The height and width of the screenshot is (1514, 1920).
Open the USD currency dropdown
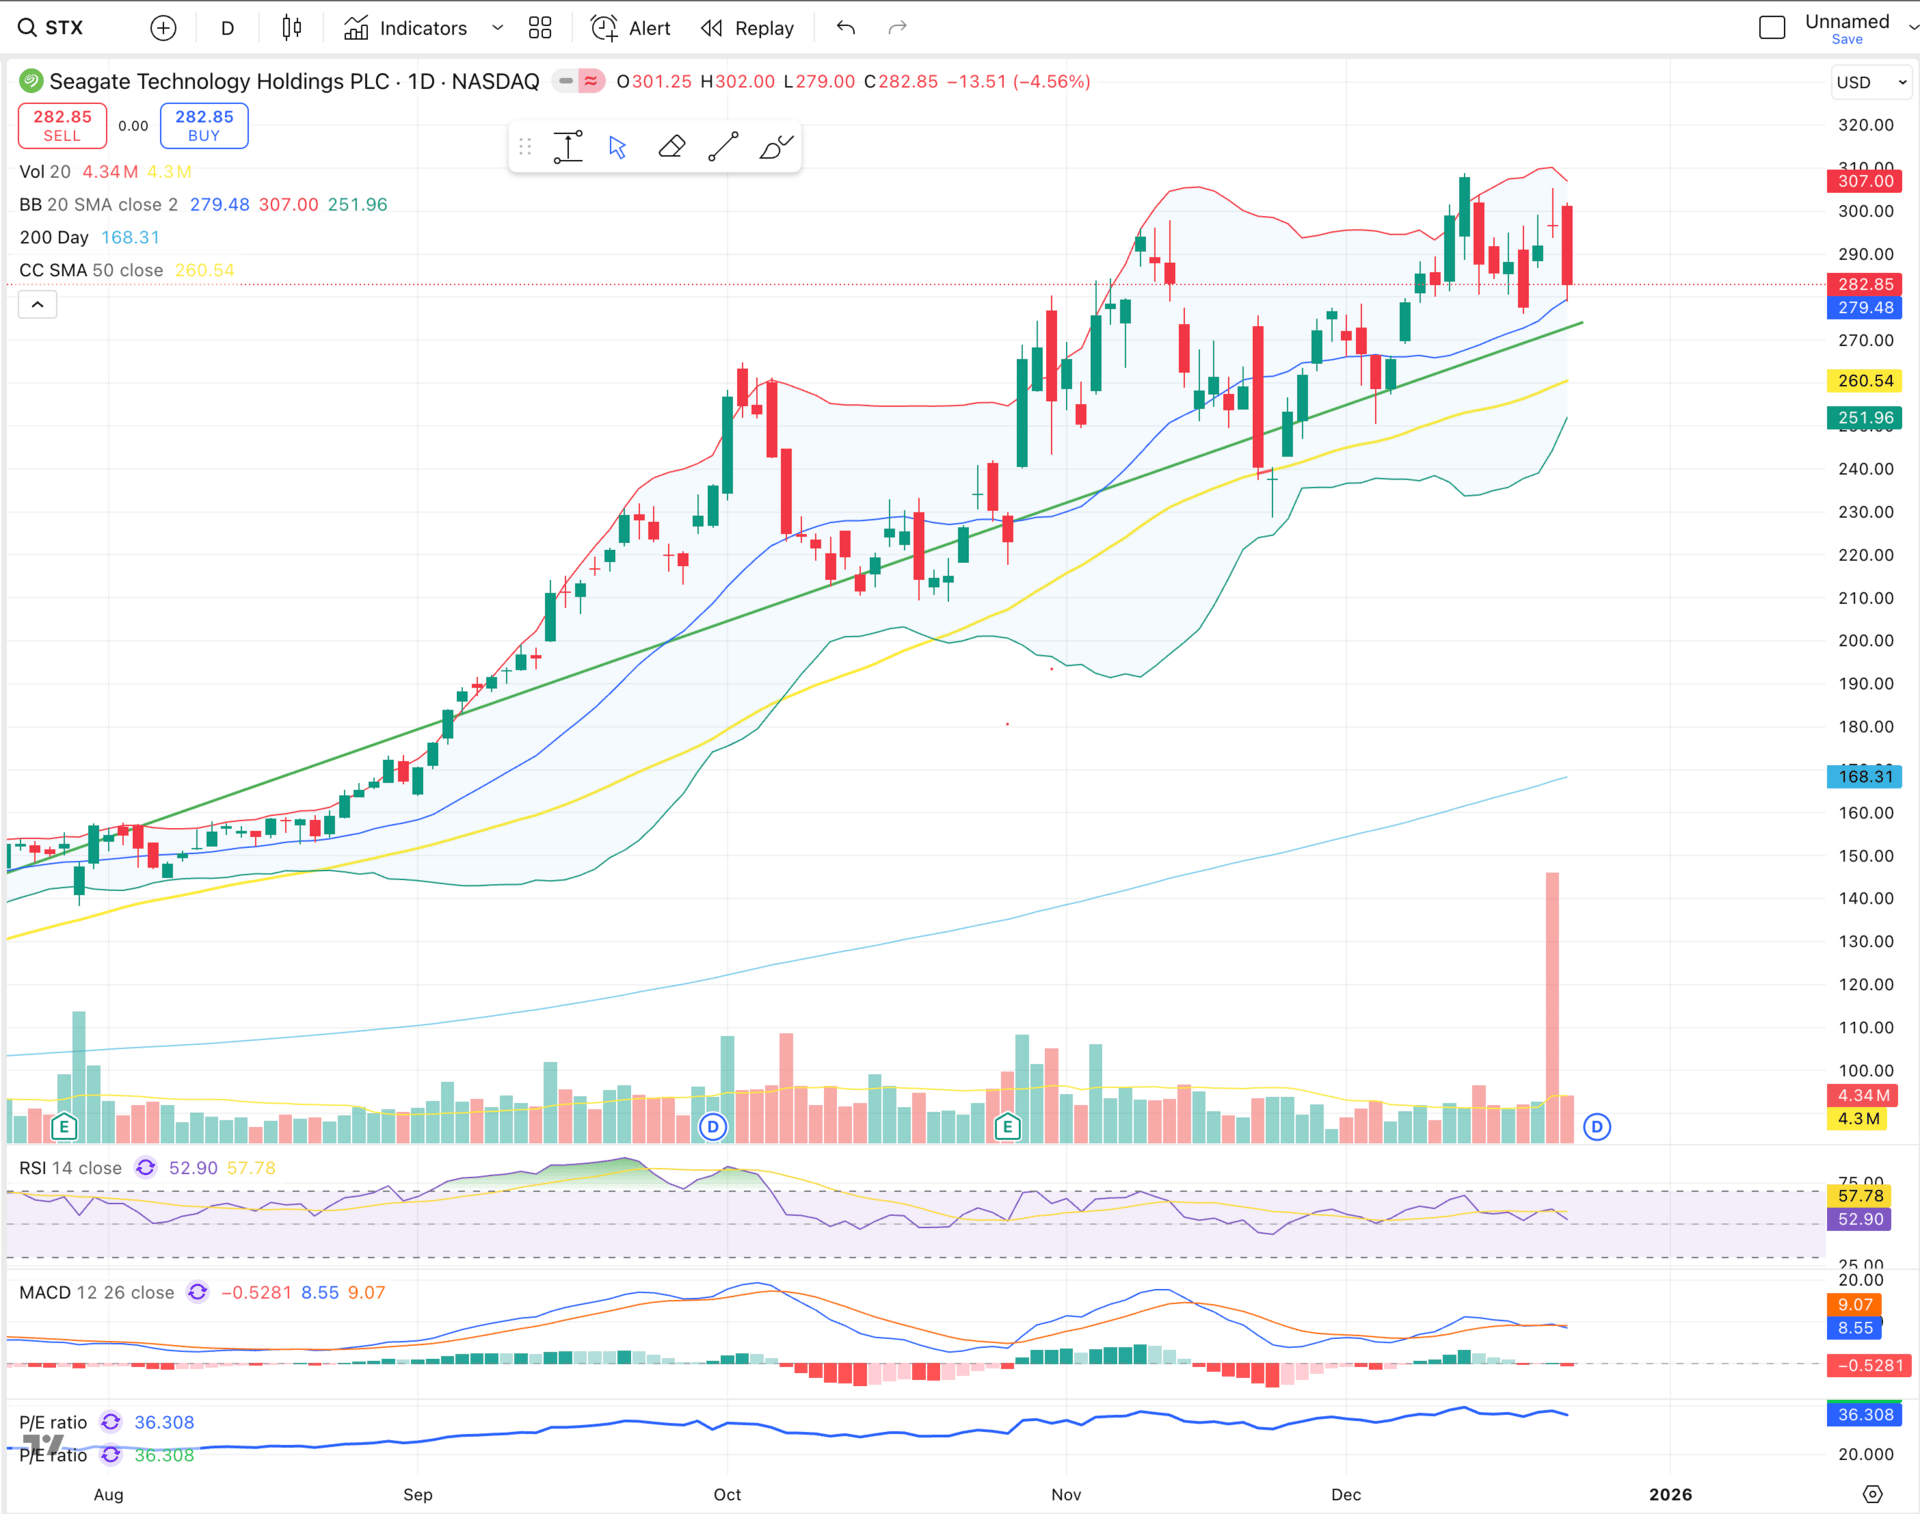1871,82
